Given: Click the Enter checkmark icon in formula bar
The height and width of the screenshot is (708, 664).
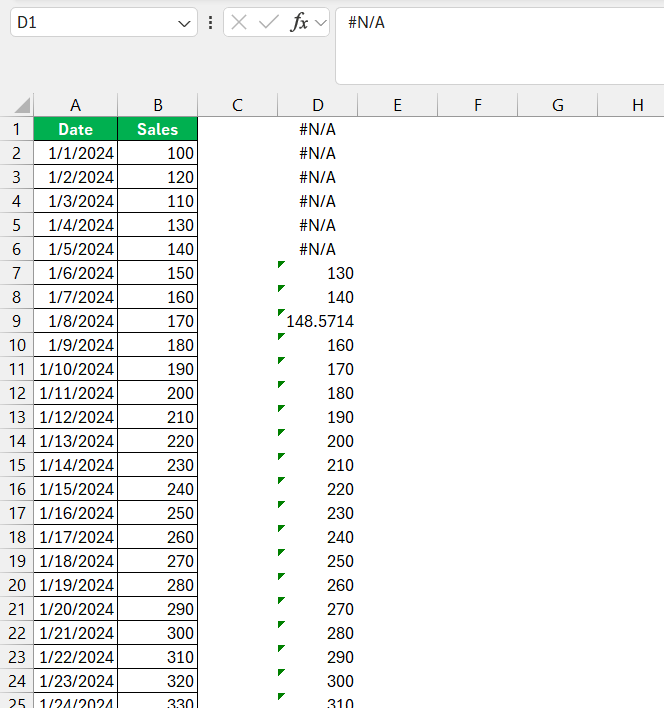Looking at the screenshot, I should 269,22.
